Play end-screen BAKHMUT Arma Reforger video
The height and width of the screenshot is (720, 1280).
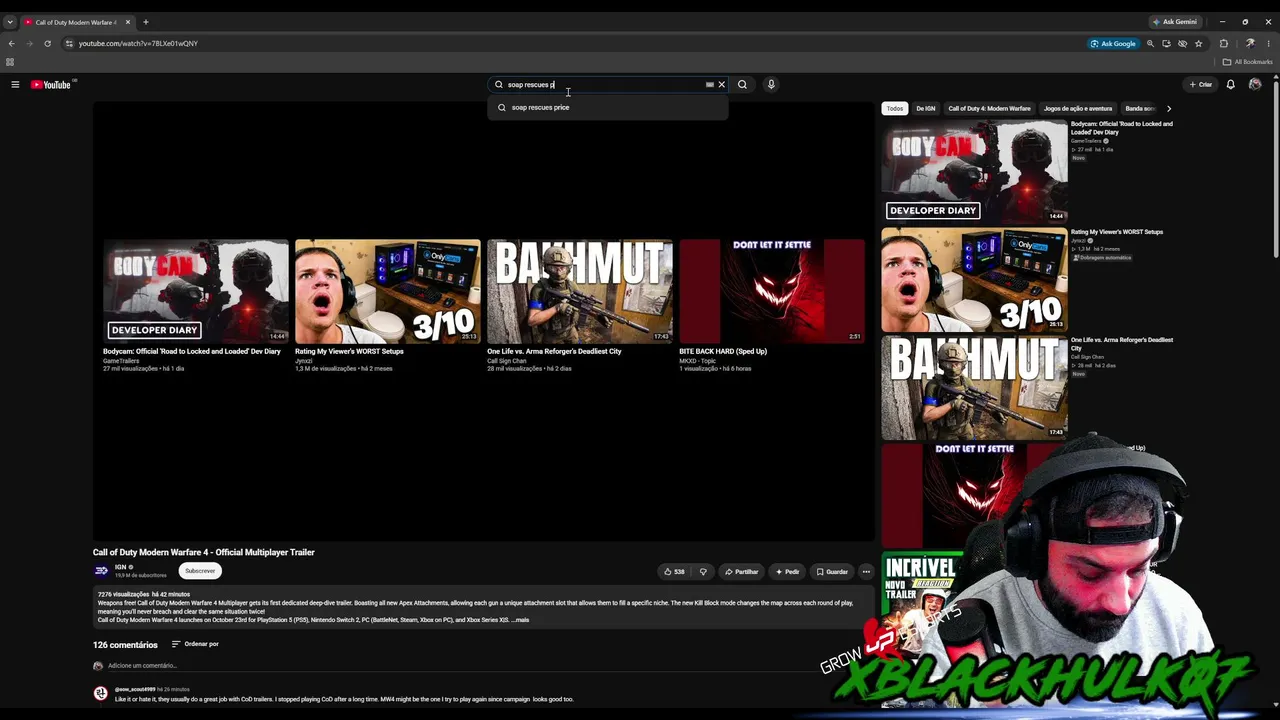(x=580, y=291)
